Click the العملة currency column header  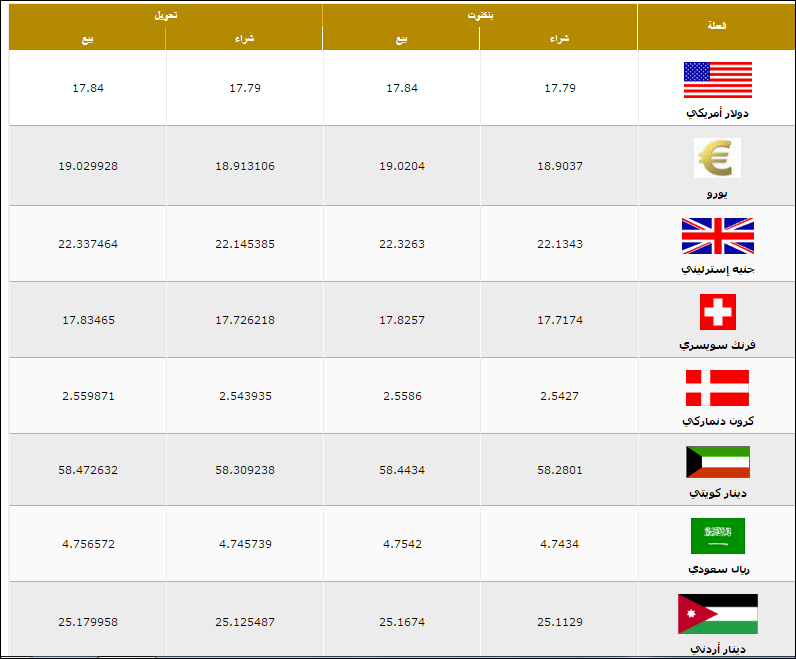click(x=716, y=26)
